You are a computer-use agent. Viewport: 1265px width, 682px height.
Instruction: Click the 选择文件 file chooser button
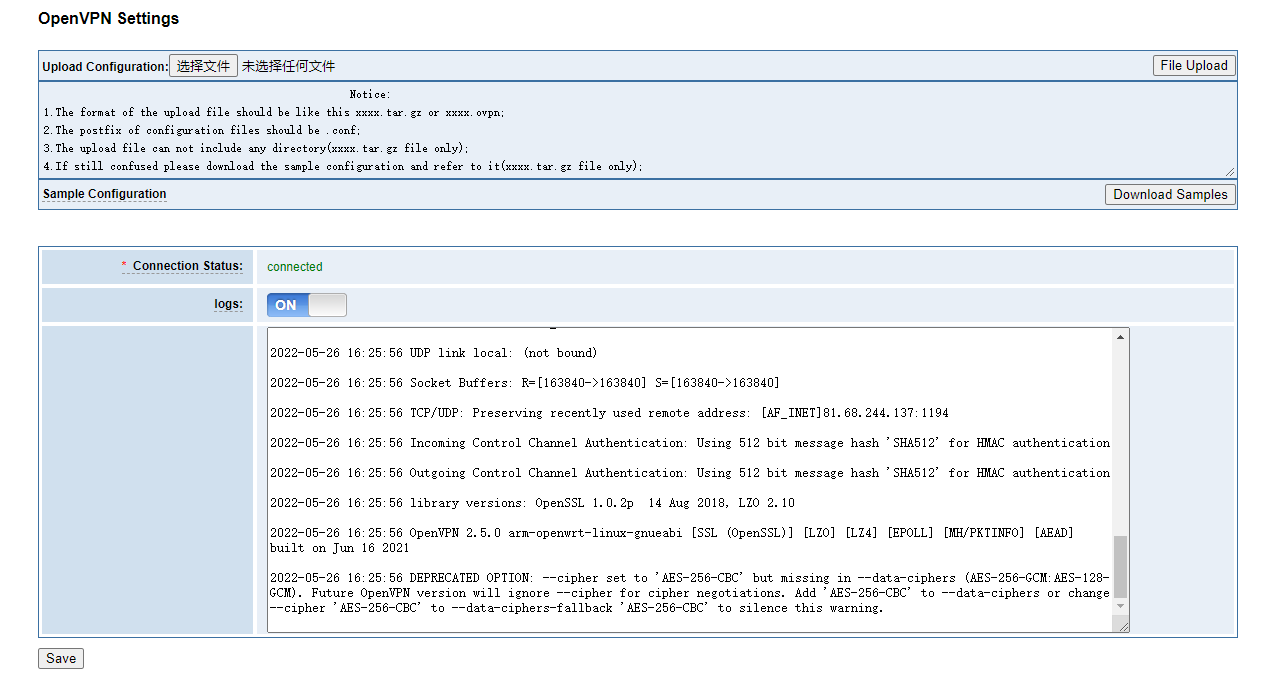point(203,66)
